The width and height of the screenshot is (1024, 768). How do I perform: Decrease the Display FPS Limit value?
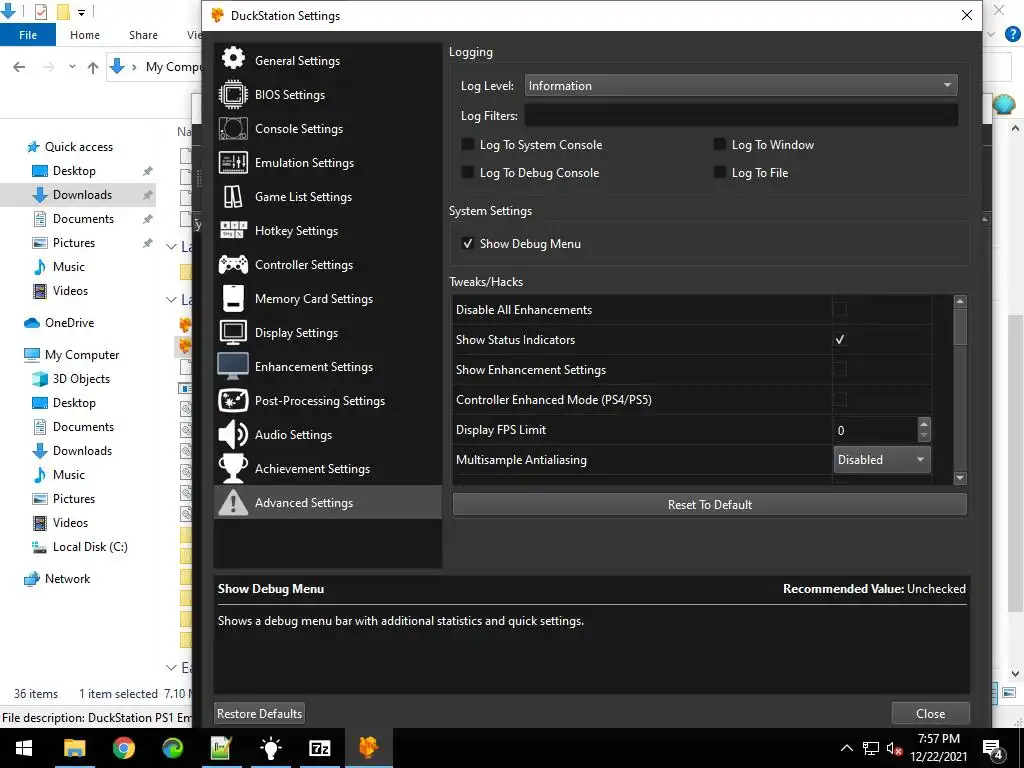[x=924, y=436]
